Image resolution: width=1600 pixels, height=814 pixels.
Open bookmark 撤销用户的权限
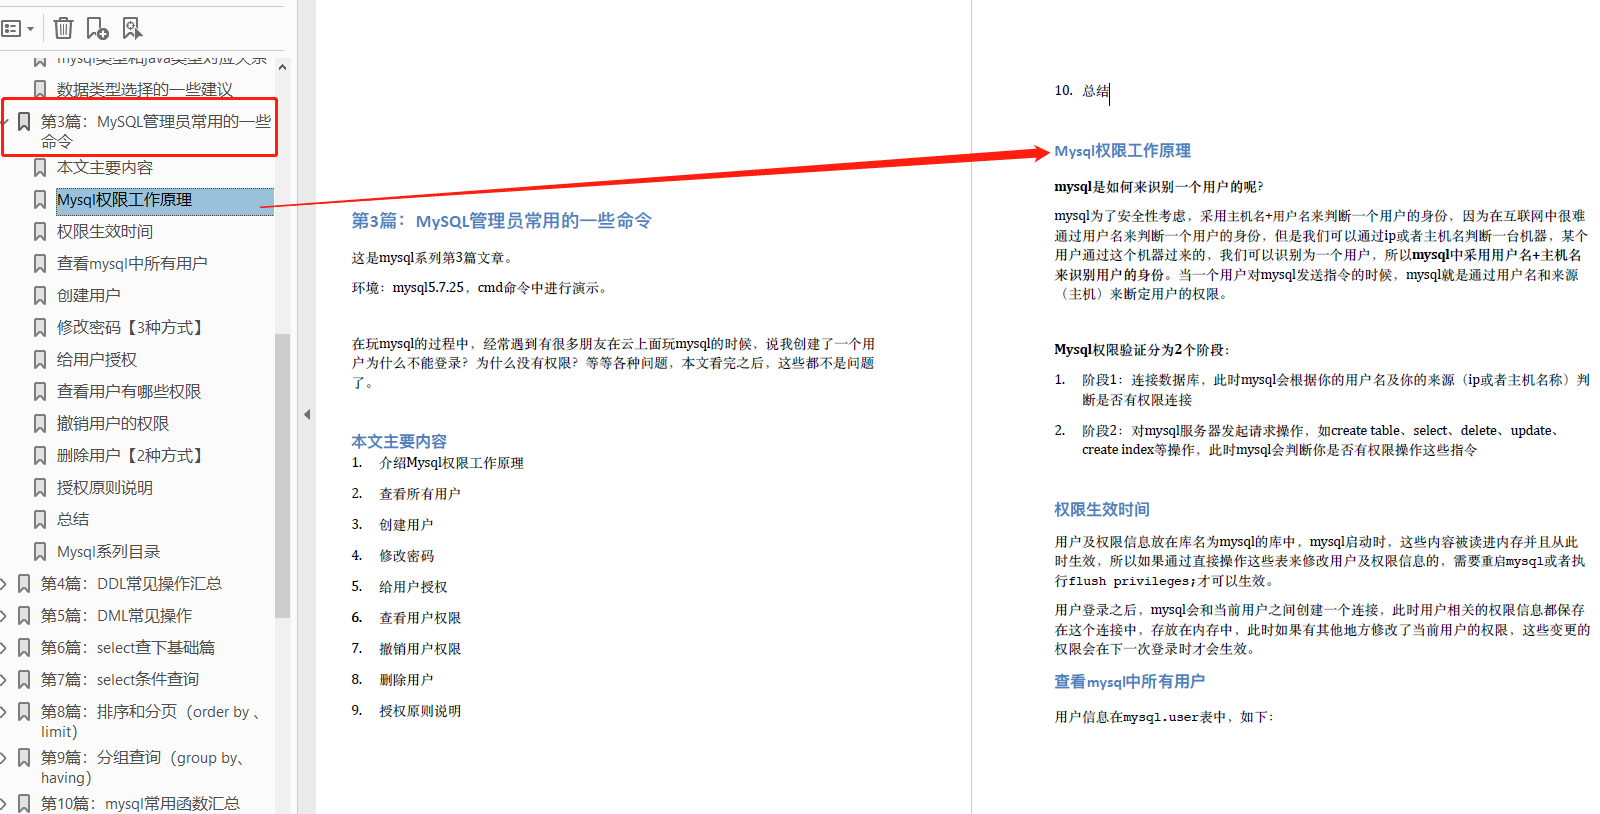tap(113, 424)
